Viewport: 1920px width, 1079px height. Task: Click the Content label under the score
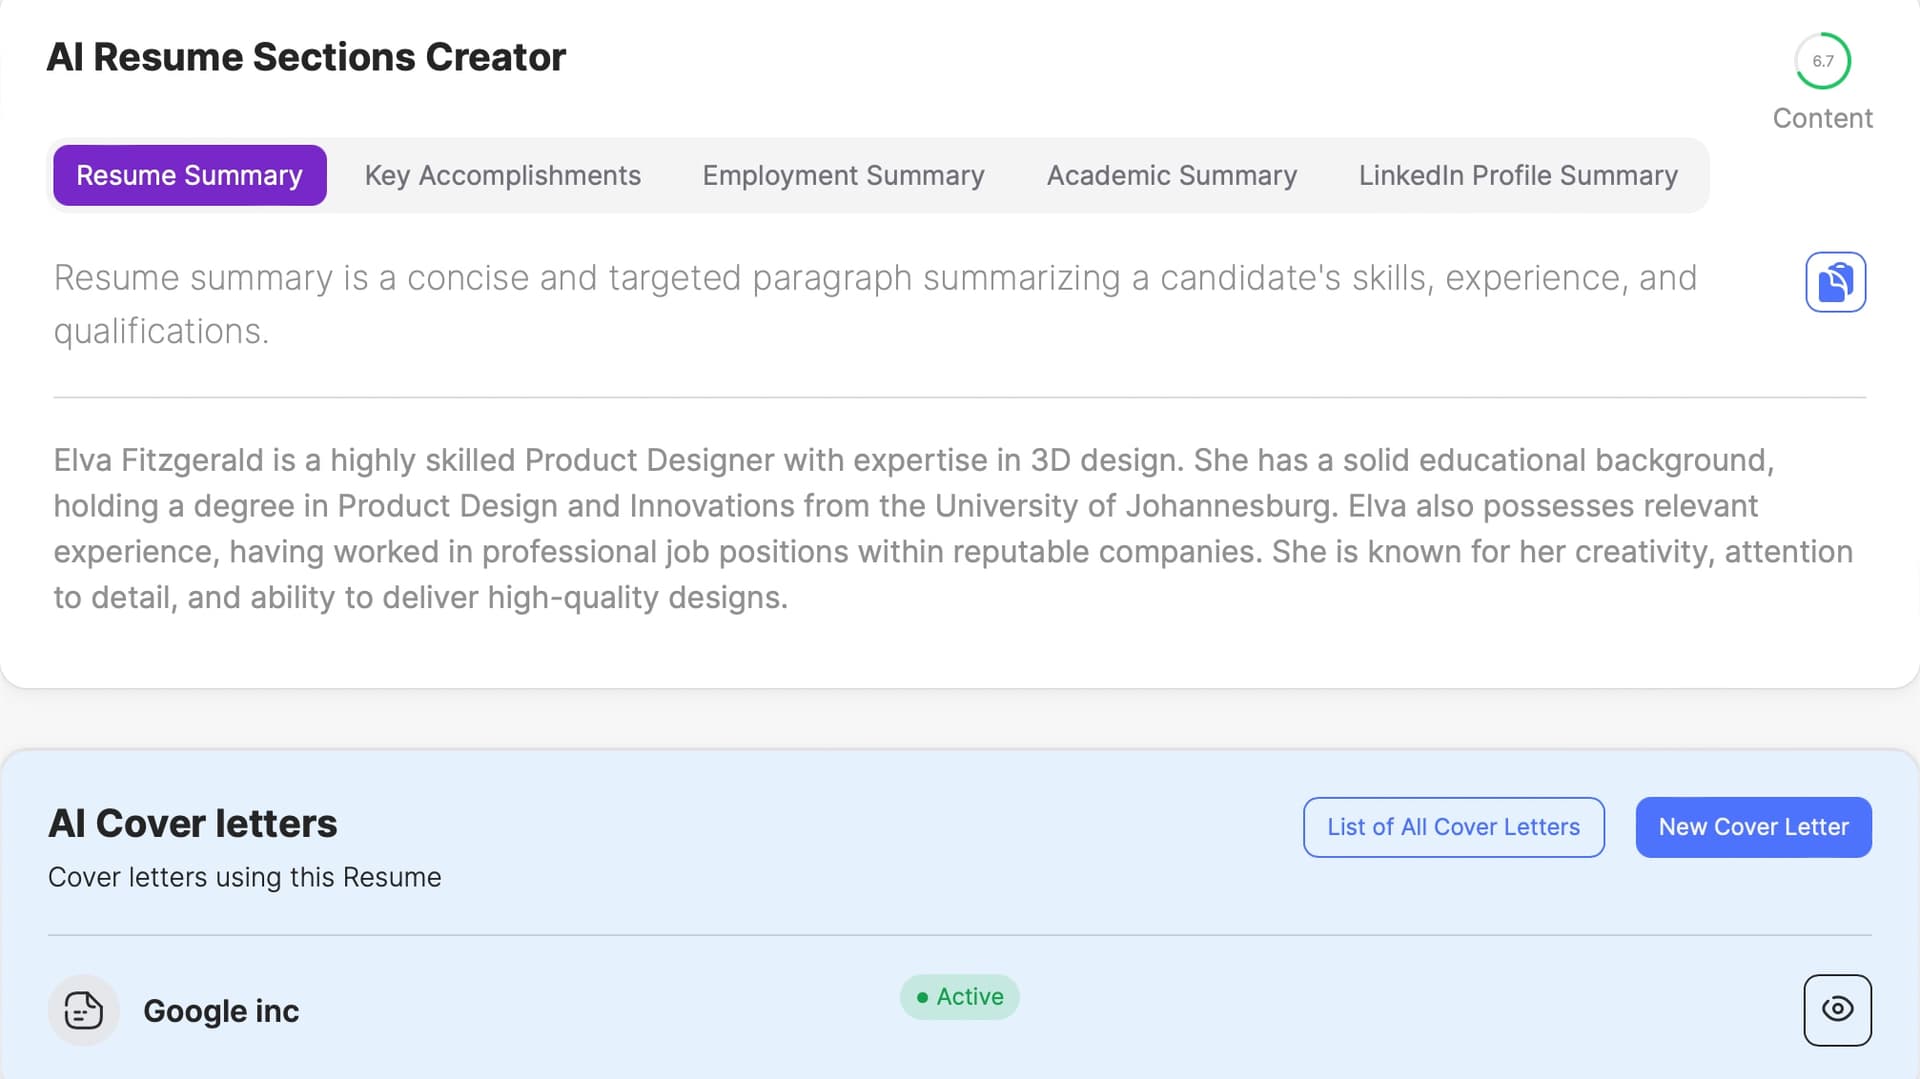[x=1822, y=118]
